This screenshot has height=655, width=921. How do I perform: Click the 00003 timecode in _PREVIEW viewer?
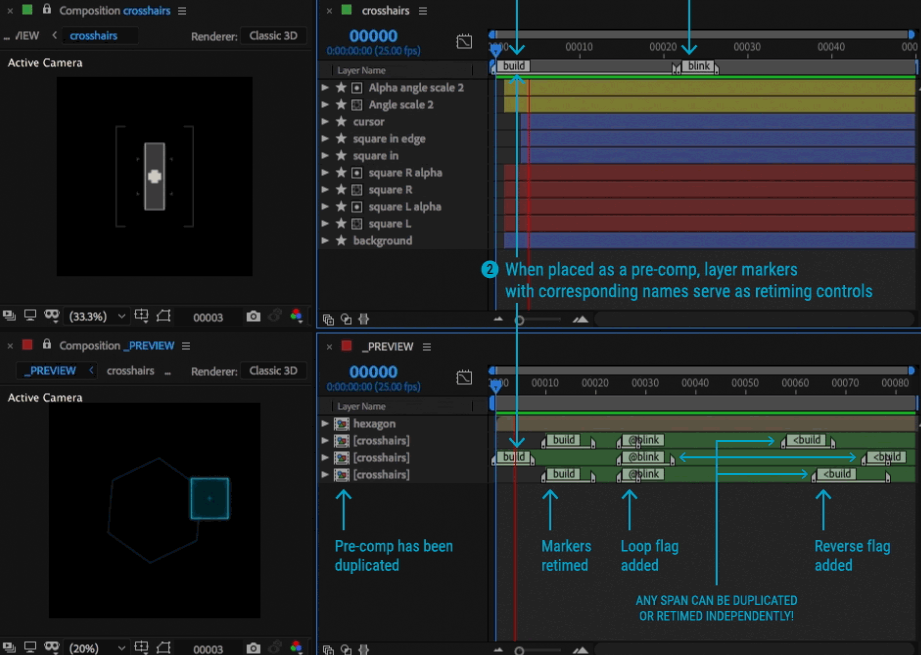[x=208, y=649]
